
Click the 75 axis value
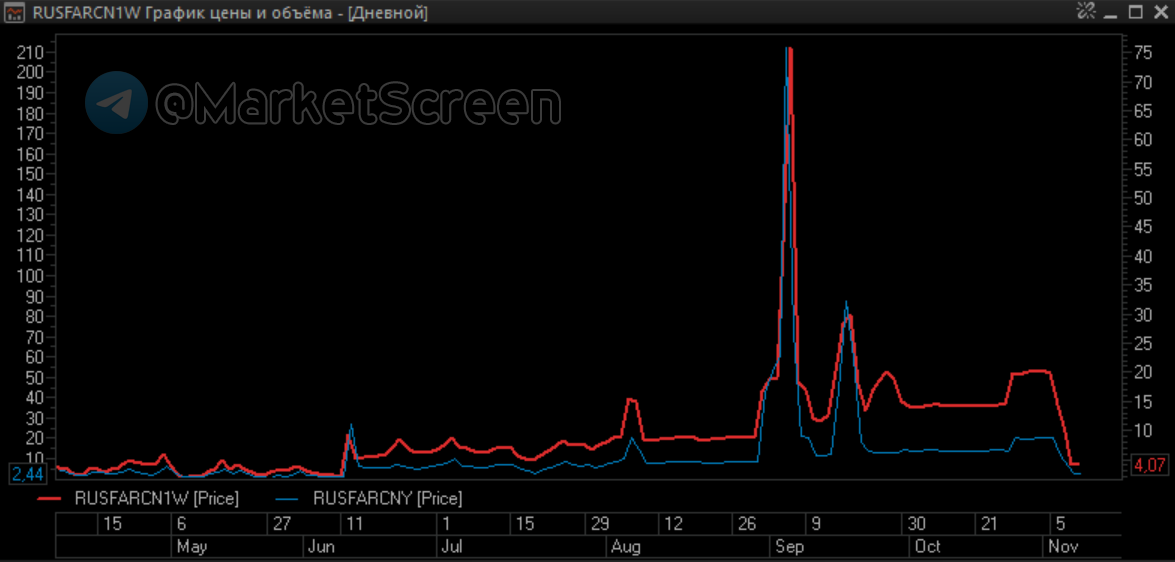click(1143, 52)
